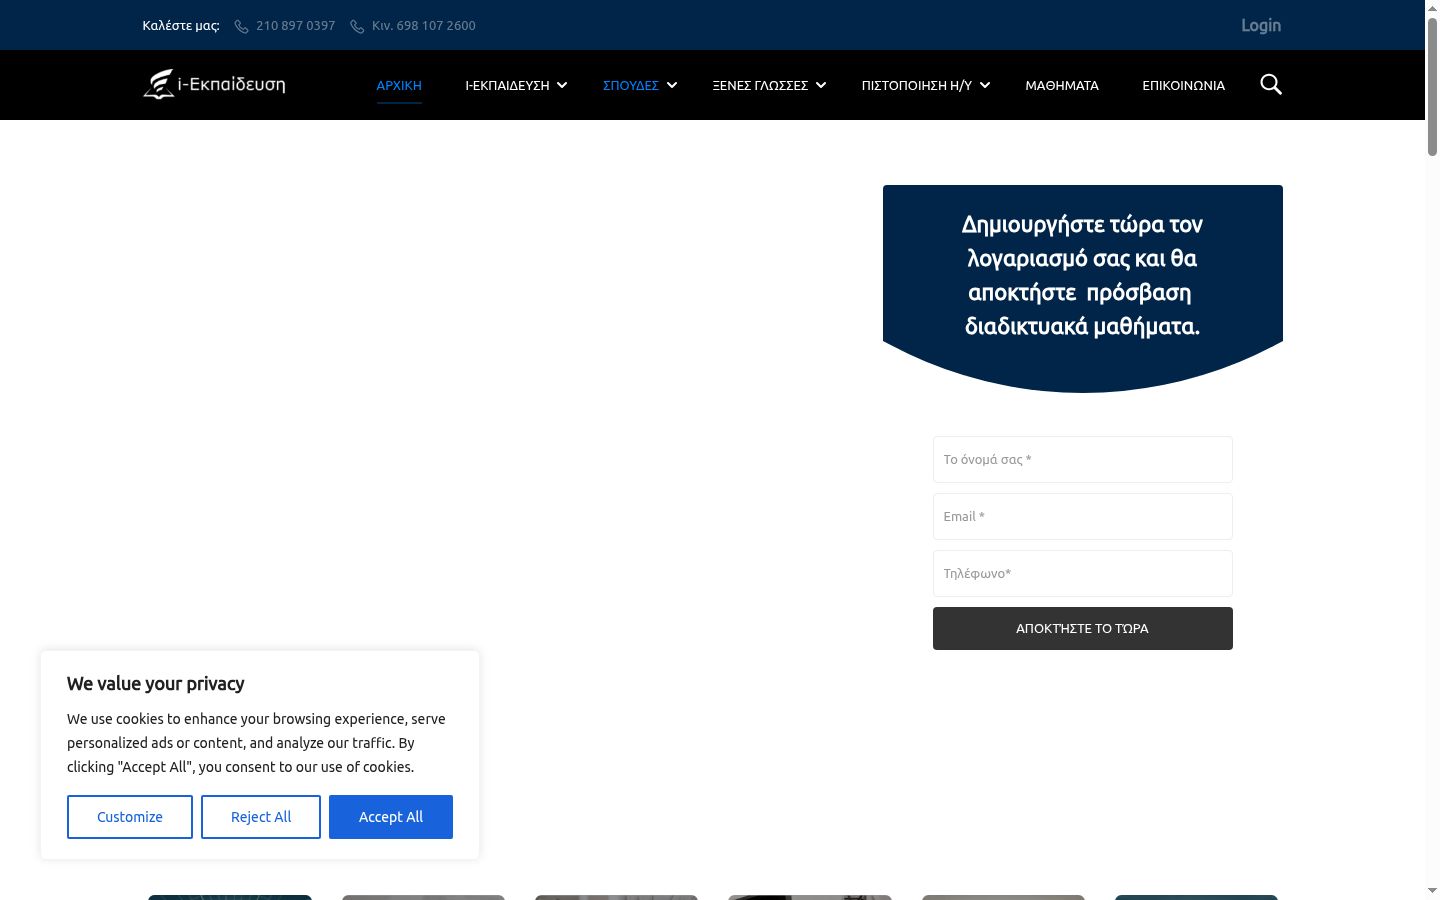Open the ΕΠΙΚΟΙΝΩΝΙΑ menu item
Viewport: 1440px width, 900px height.
point(1184,85)
